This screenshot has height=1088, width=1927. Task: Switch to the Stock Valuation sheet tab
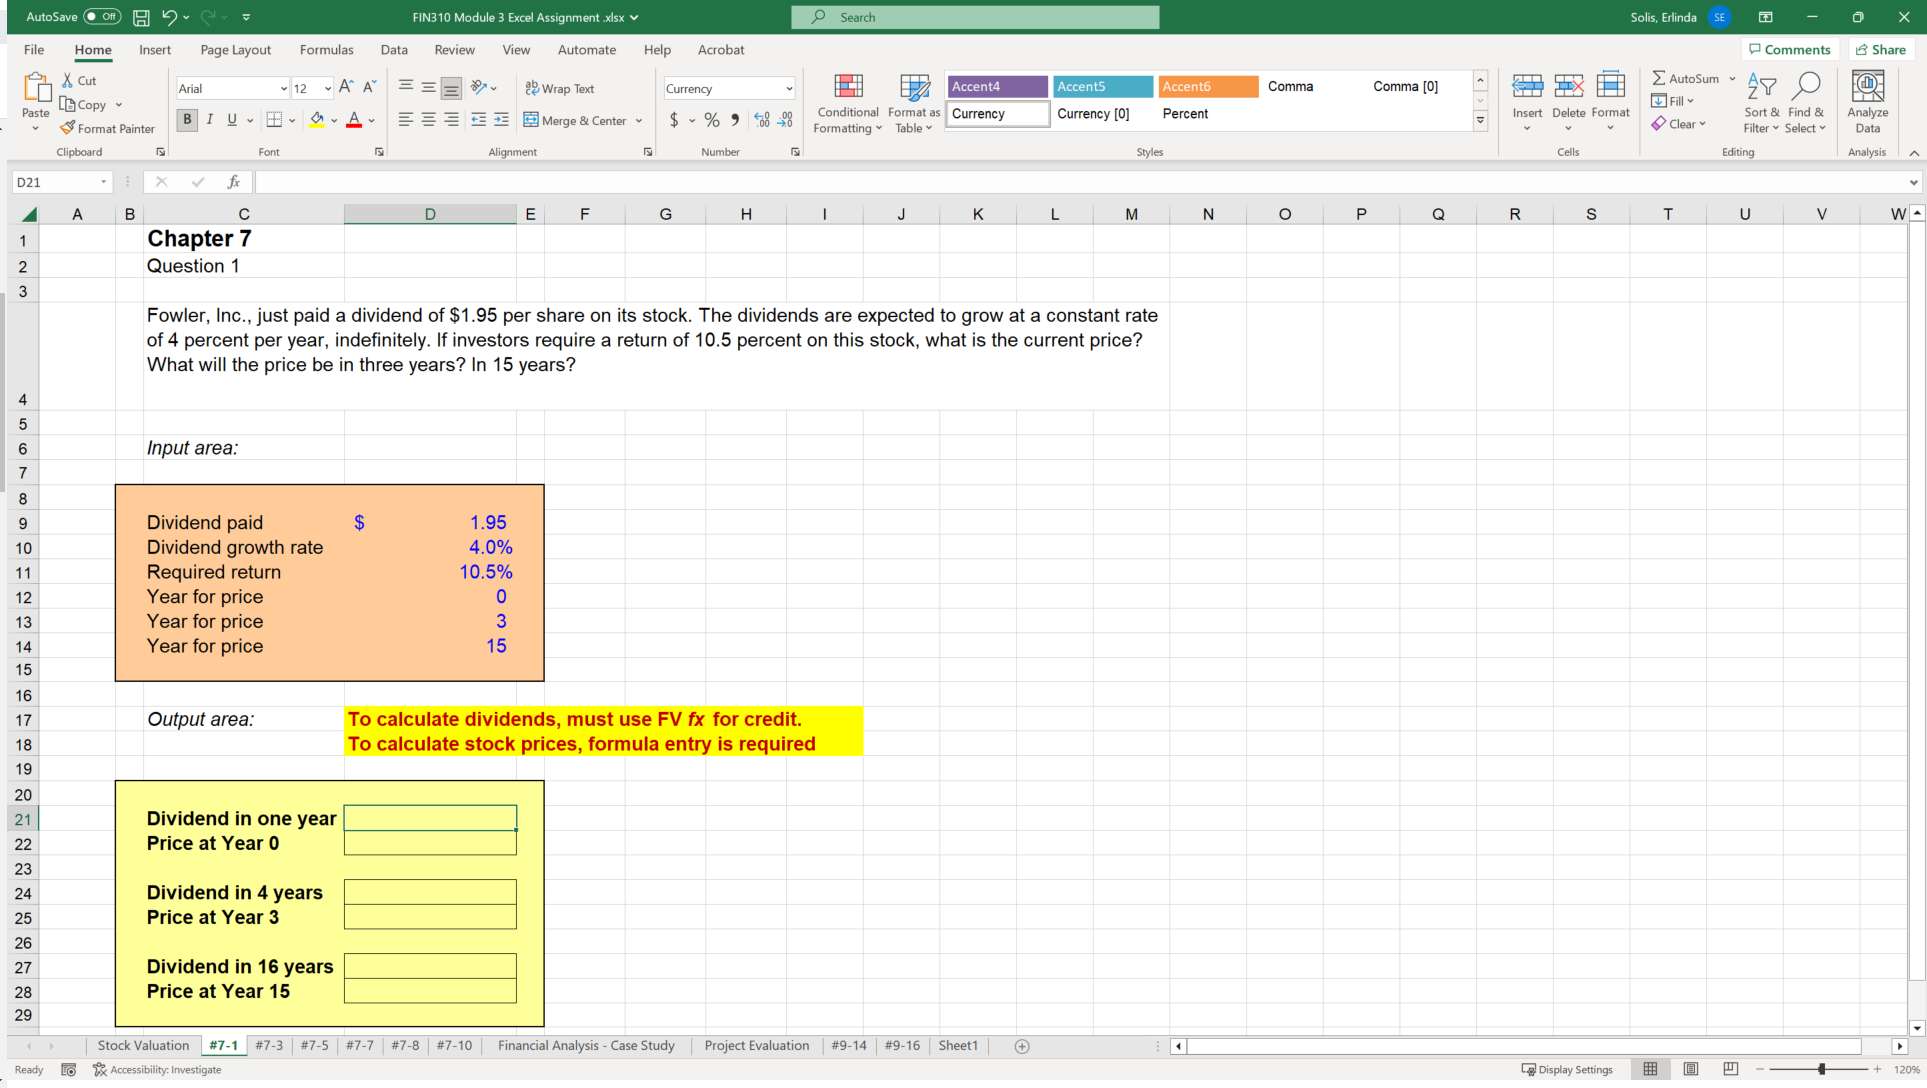tap(143, 1046)
